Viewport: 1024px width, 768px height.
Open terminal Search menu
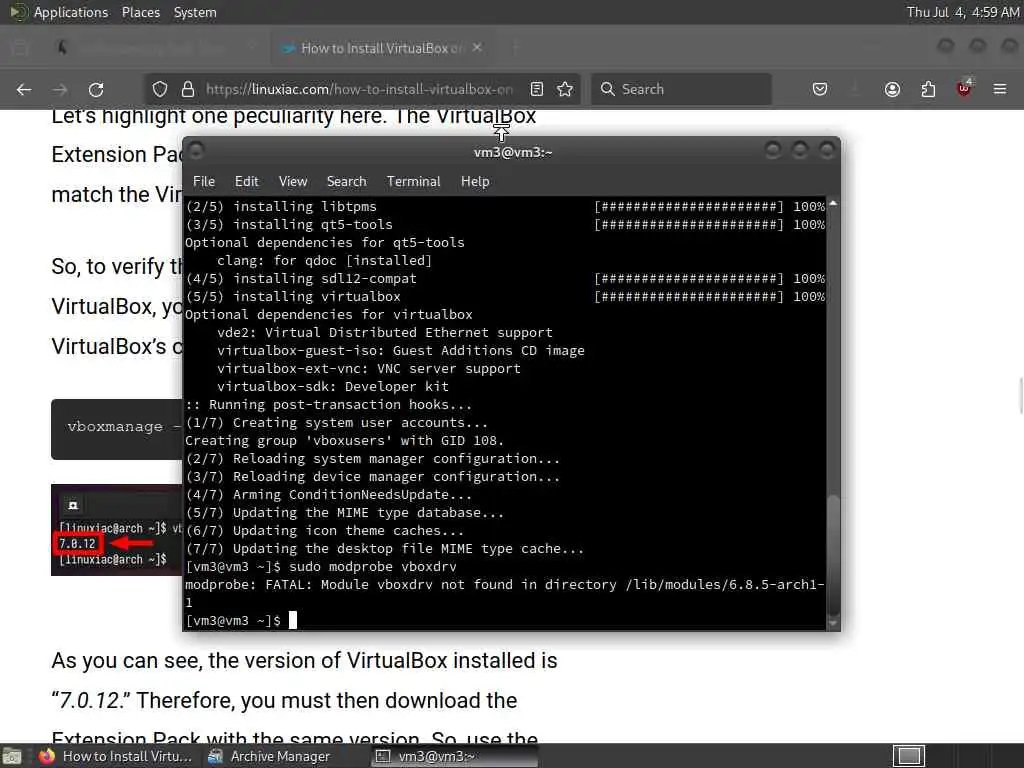click(x=346, y=182)
